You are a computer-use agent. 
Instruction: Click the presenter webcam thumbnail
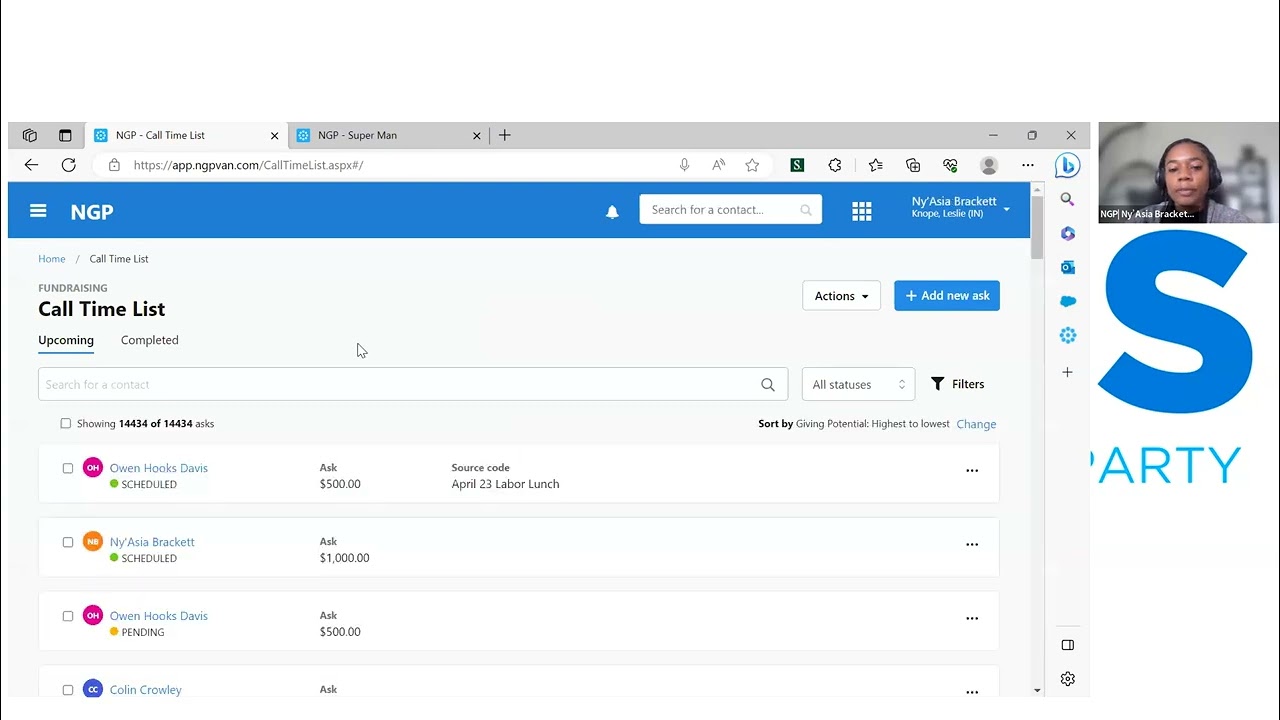(x=1188, y=172)
